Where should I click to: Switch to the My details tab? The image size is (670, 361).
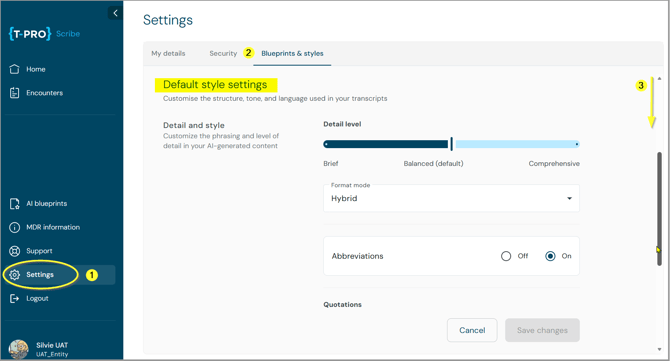pyautogui.click(x=168, y=53)
